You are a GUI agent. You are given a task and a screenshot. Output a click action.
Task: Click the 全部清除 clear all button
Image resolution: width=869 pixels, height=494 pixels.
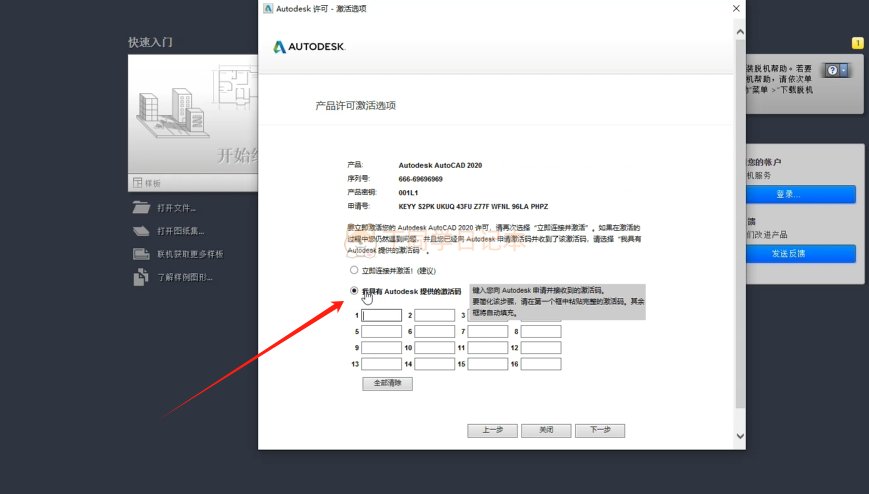(387, 384)
